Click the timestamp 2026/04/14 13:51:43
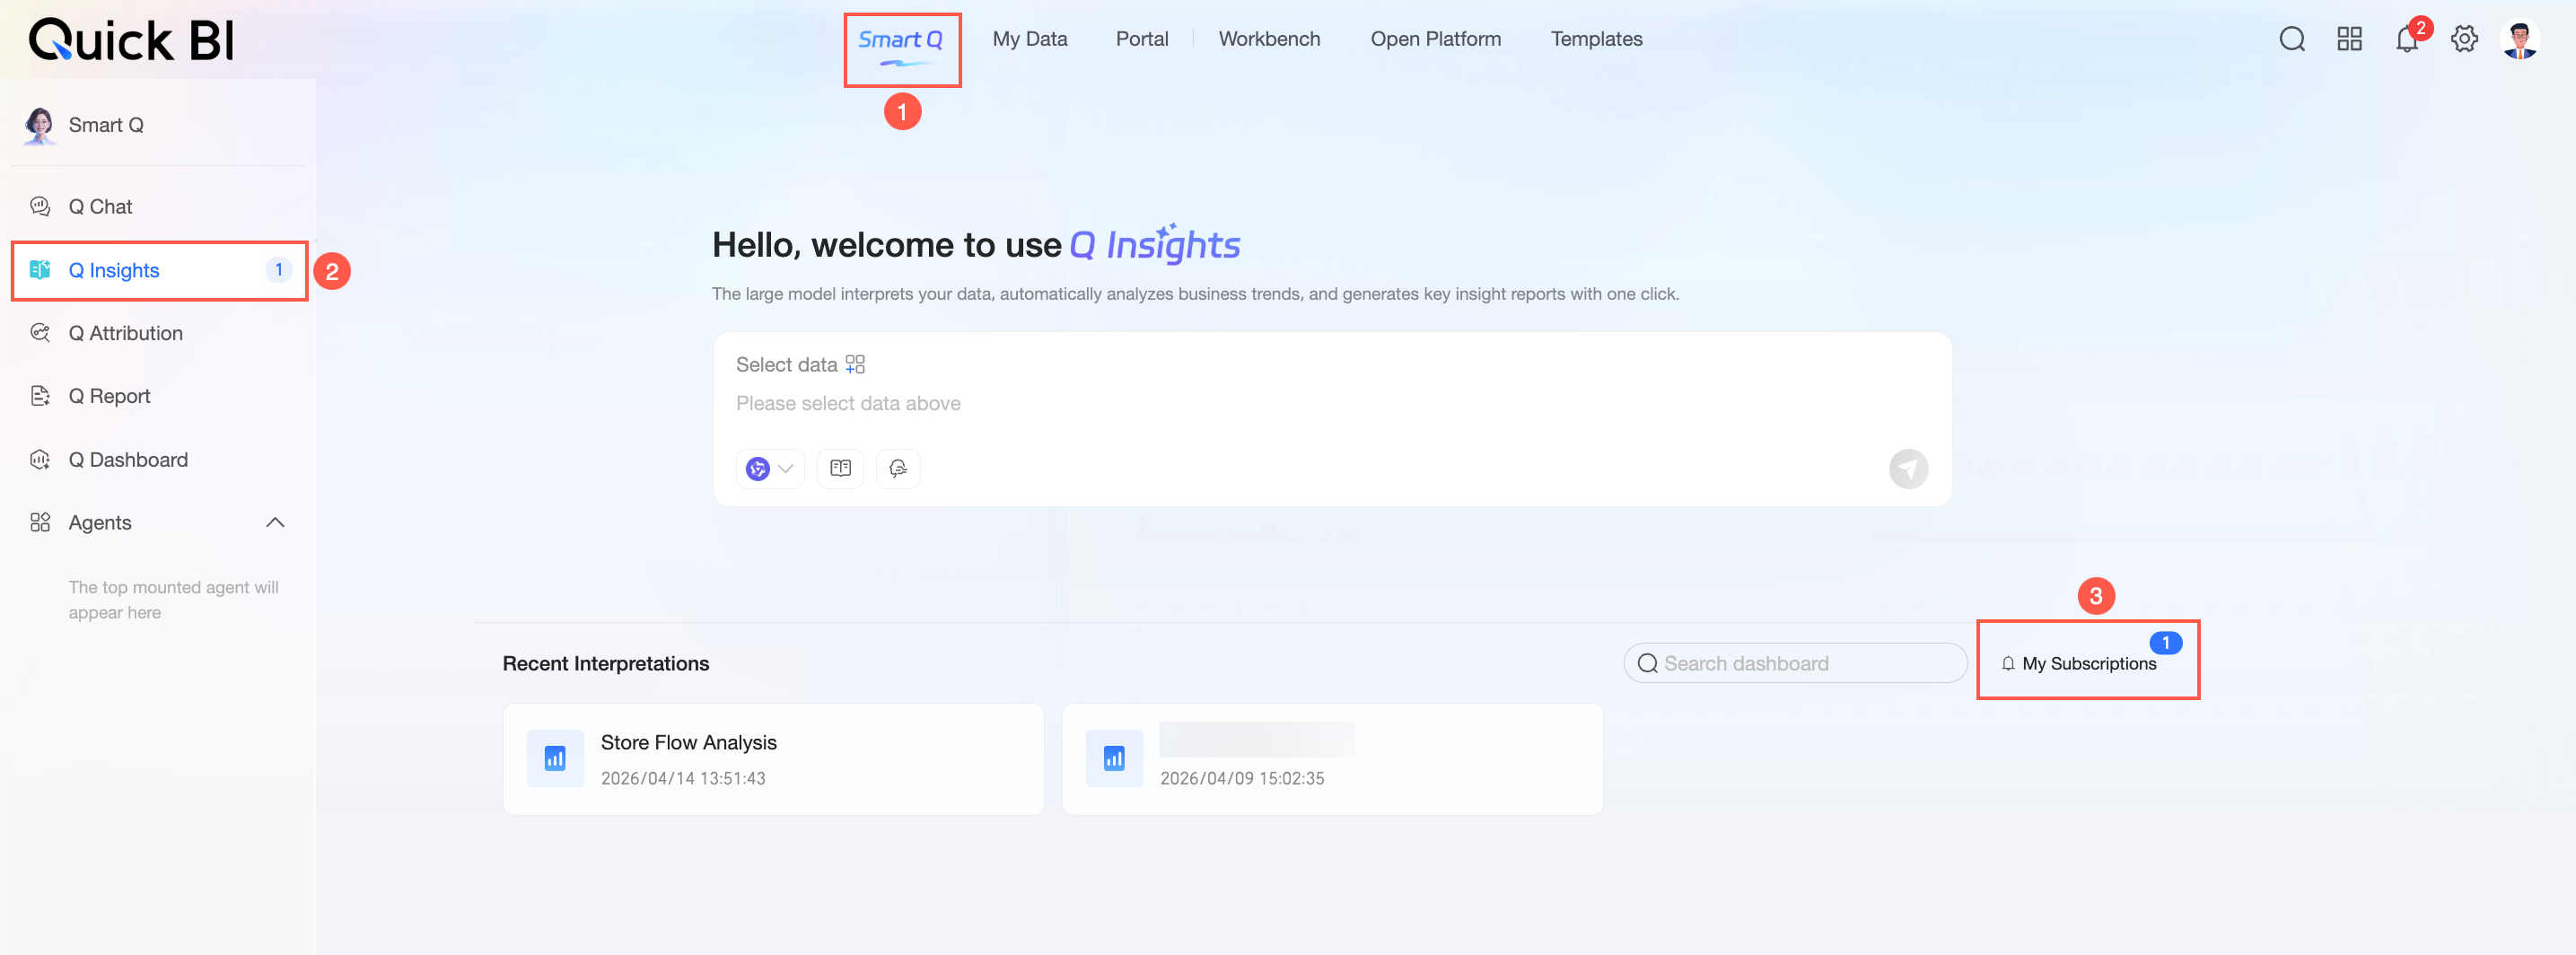Image resolution: width=2576 pixels, height=955 pixels. tap(683, 778)
